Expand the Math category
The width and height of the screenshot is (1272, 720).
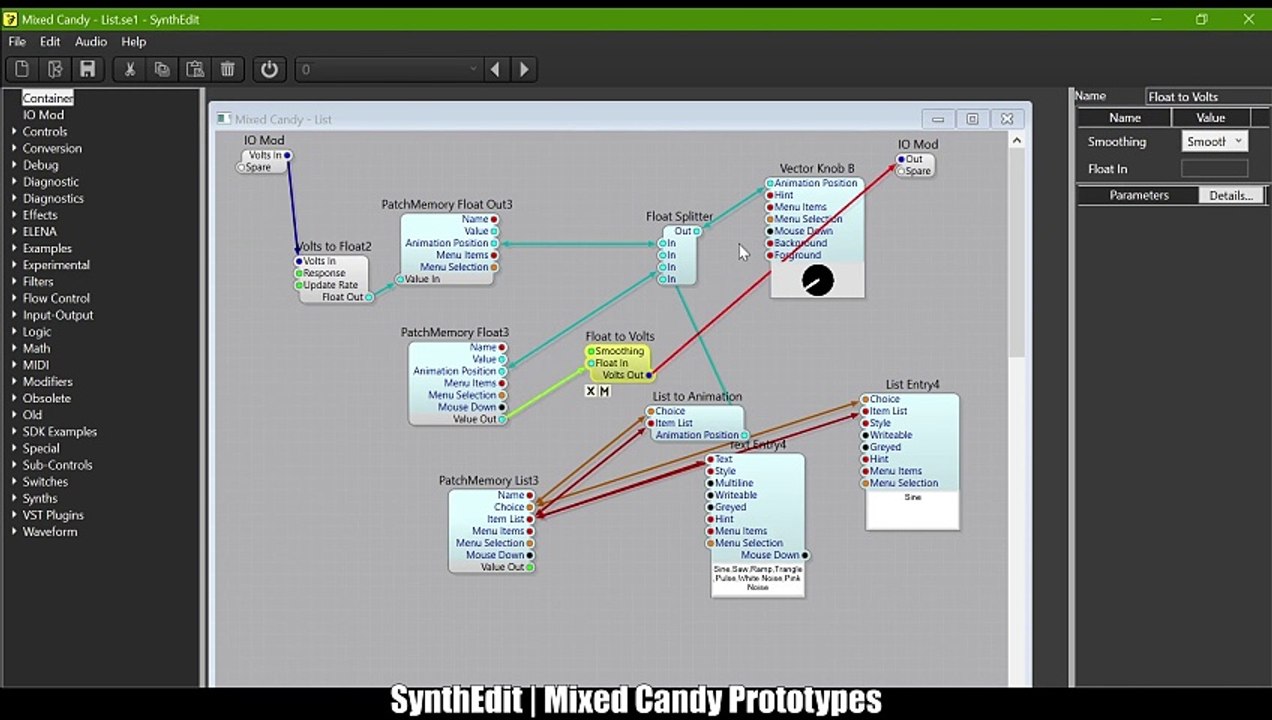tap(14, 348)
